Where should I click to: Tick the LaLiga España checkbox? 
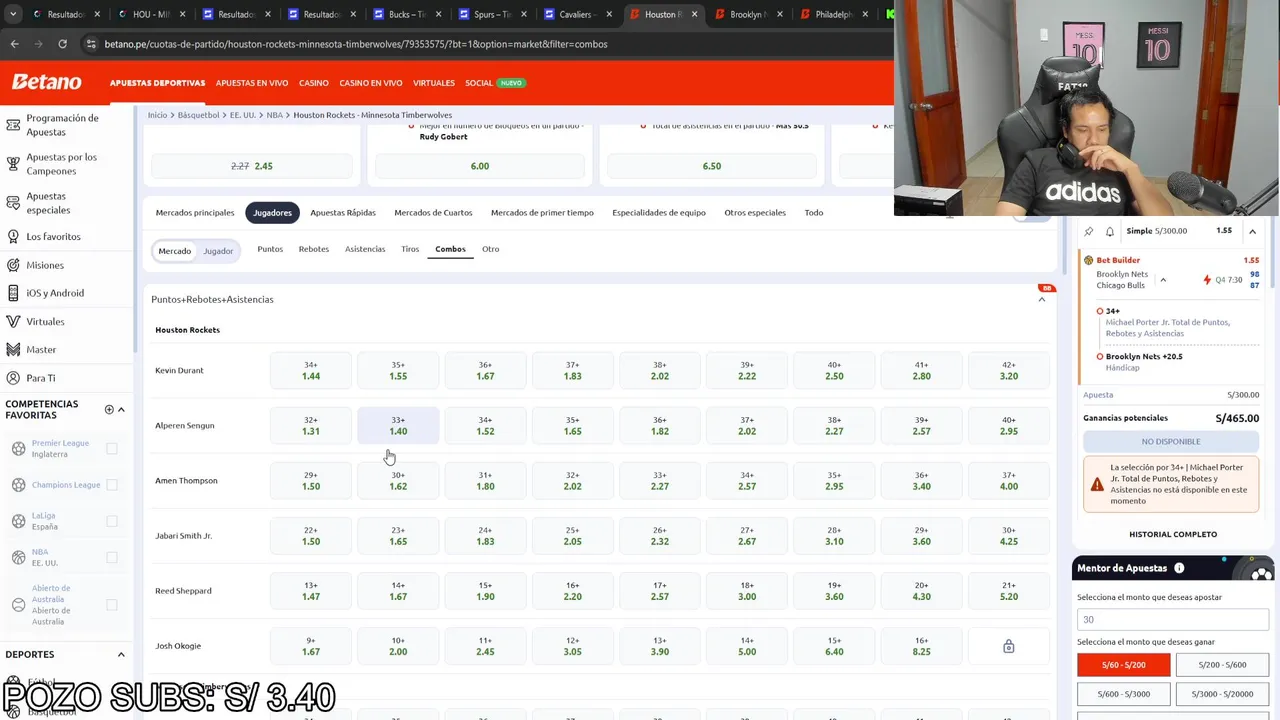[x=112, y=521]
